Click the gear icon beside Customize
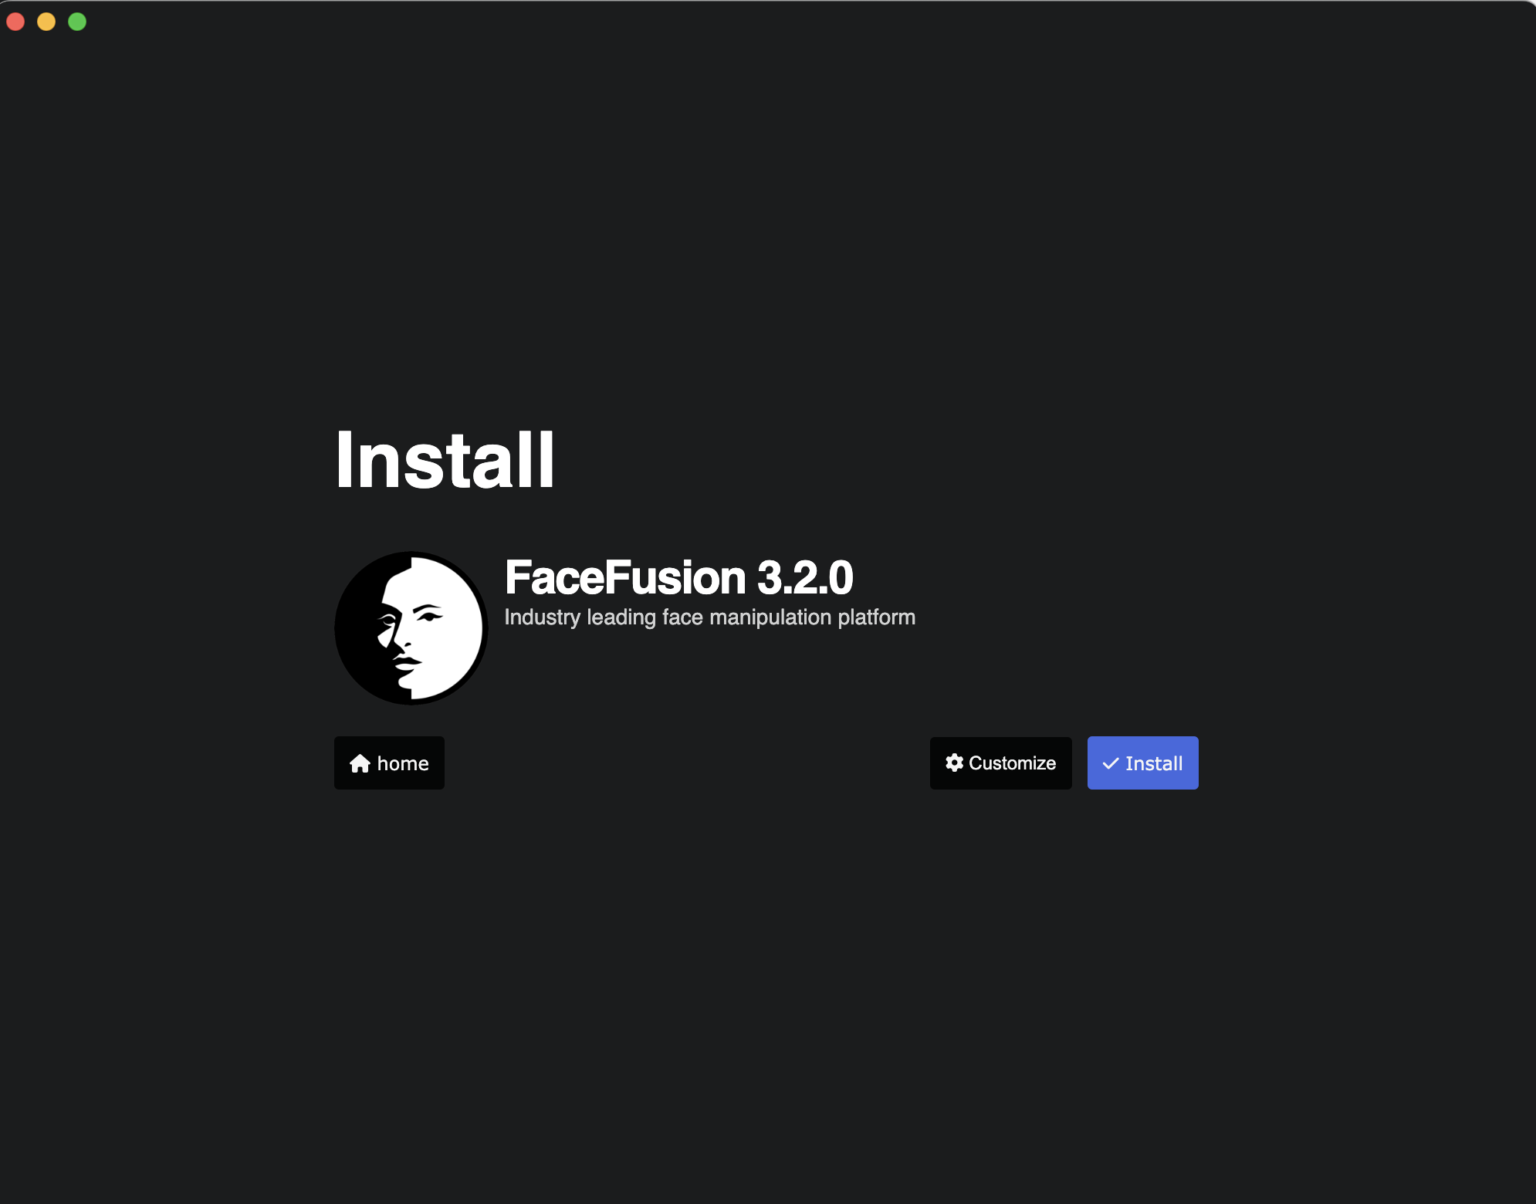This screenshot has height=1204, width=1536. pos(955,763)
